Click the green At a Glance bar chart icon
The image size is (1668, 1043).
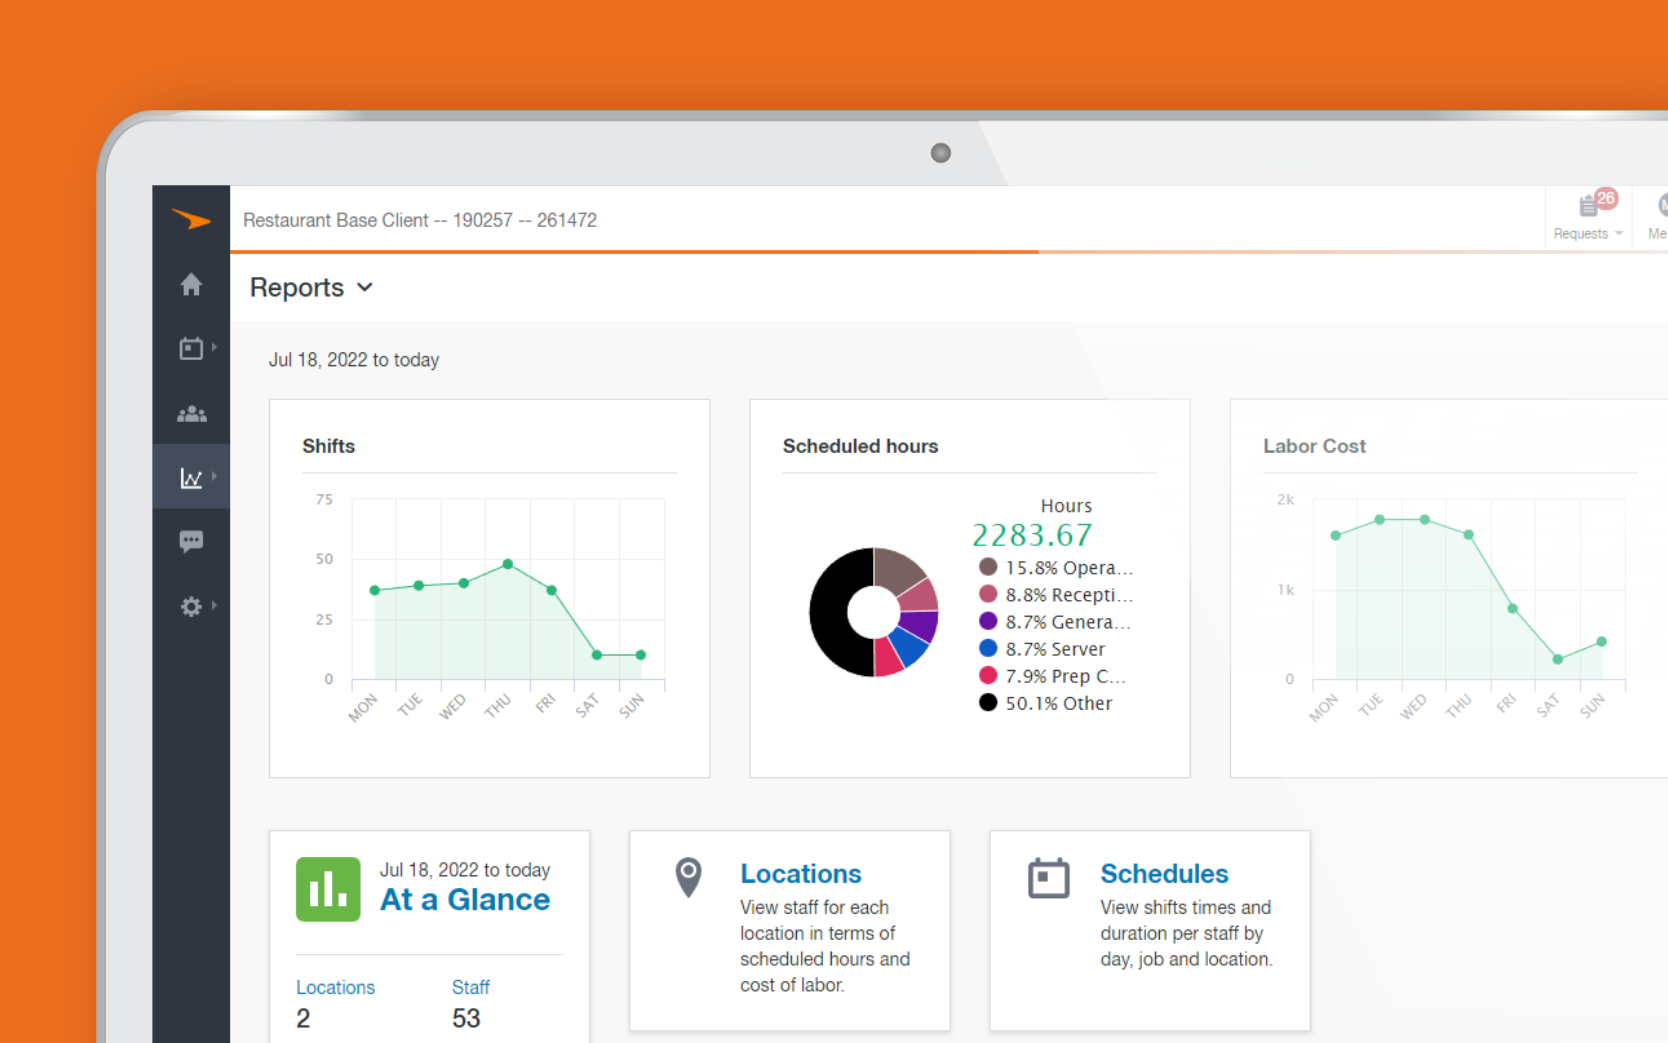328,889
